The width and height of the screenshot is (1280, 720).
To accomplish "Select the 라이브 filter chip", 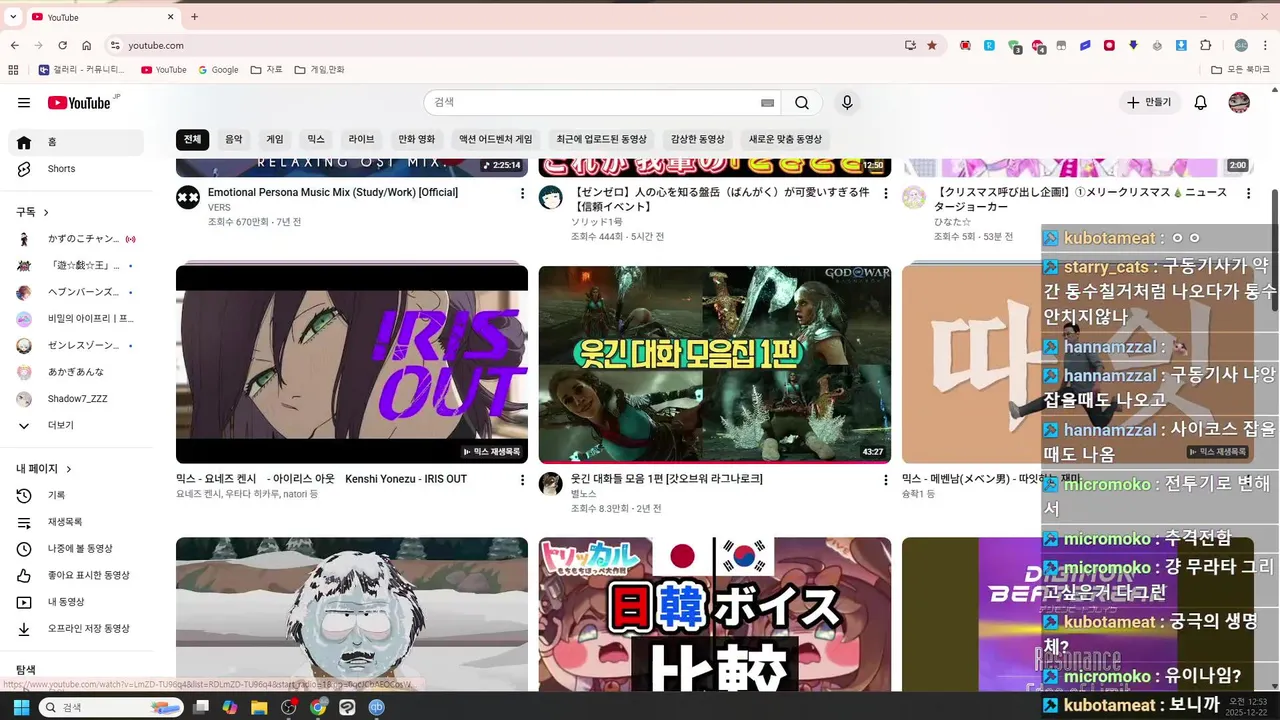I will click(x=361, y=139).
